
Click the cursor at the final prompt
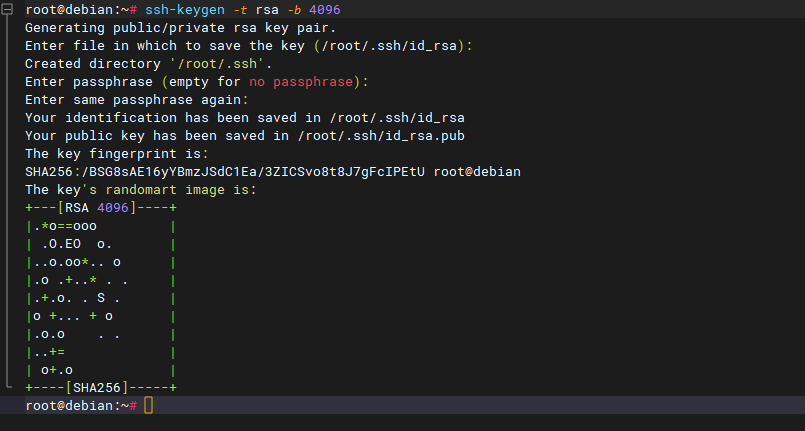[x=148, y=405]
